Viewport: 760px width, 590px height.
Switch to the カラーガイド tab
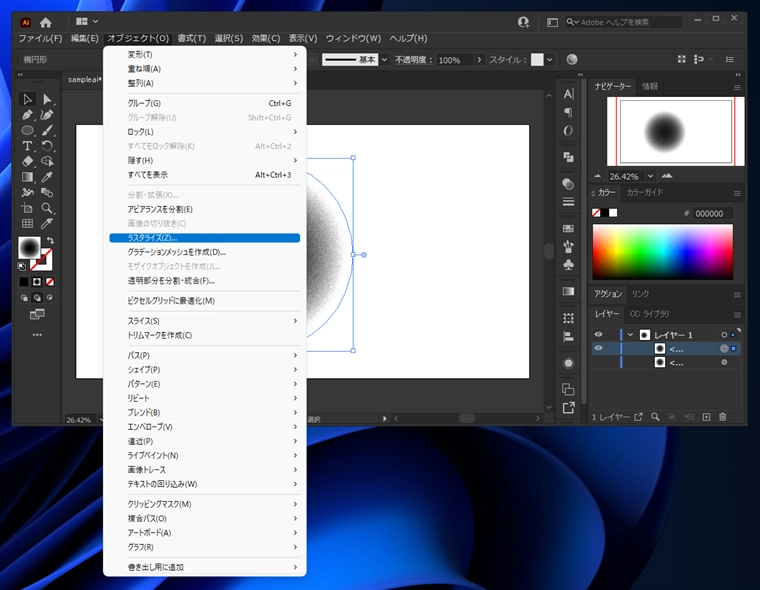(x=645, y=192)
